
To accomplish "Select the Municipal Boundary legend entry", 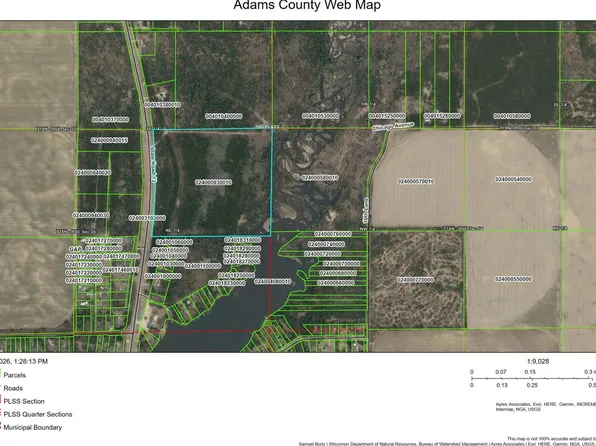I will [x=33, y=427].
